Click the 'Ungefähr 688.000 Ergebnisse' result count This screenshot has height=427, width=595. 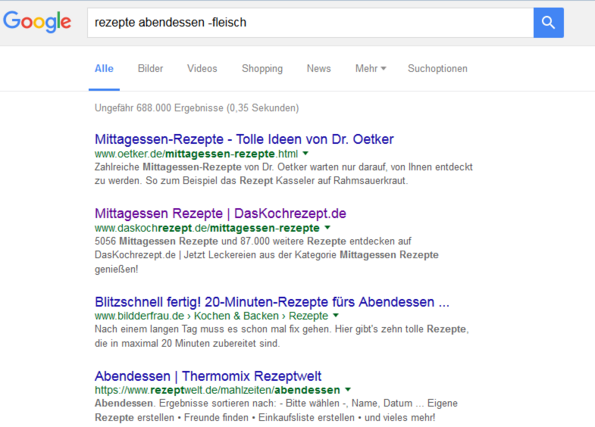[x=197, y=108]
